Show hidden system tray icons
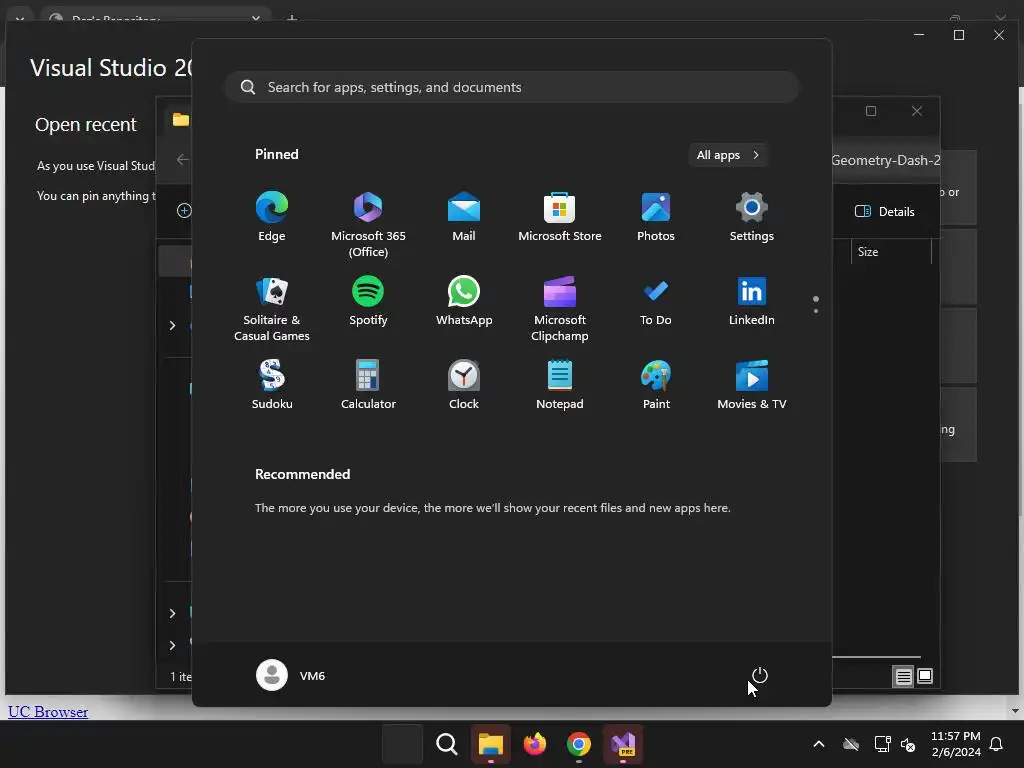This screenshot has height=768, width=1024. (x=818, y=744)
